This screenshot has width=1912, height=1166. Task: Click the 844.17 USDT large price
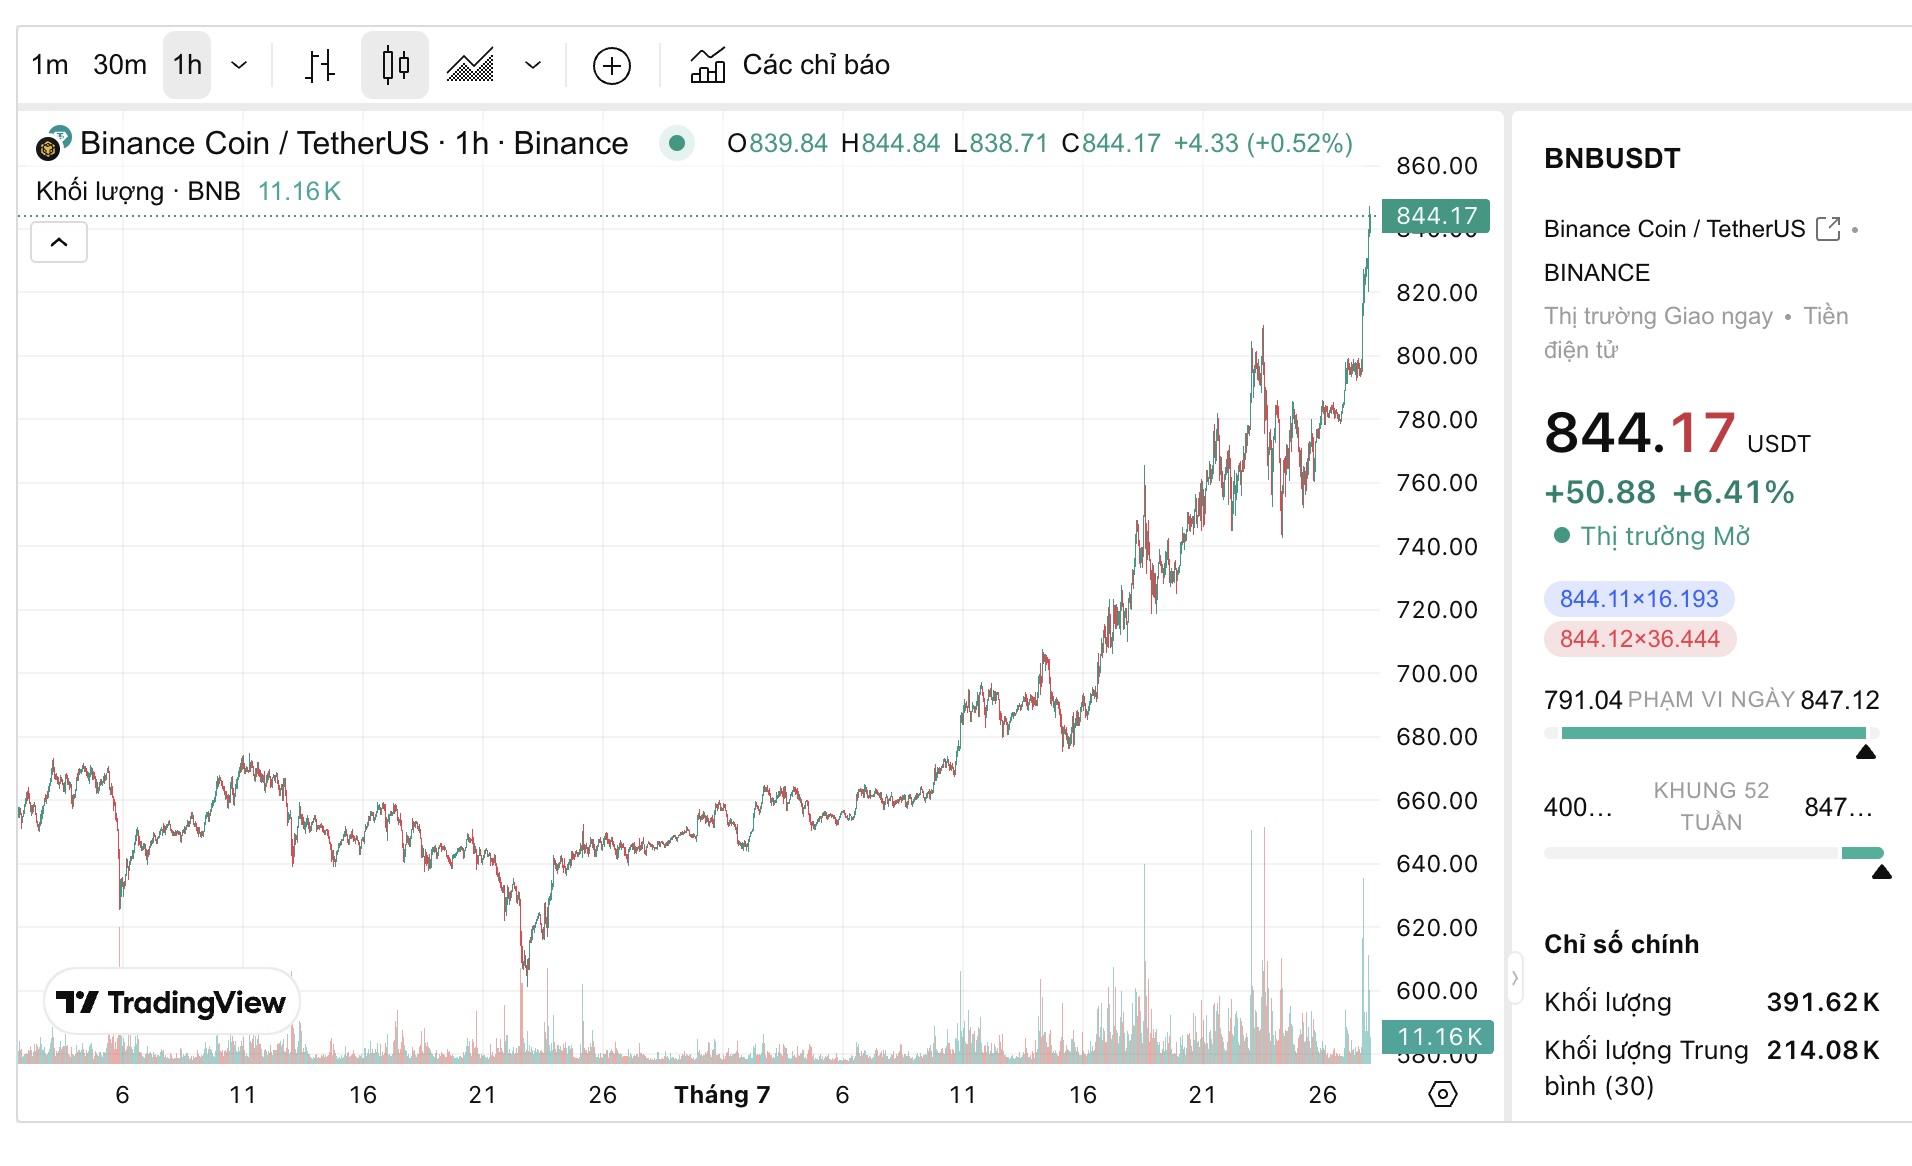[1677, 434]
